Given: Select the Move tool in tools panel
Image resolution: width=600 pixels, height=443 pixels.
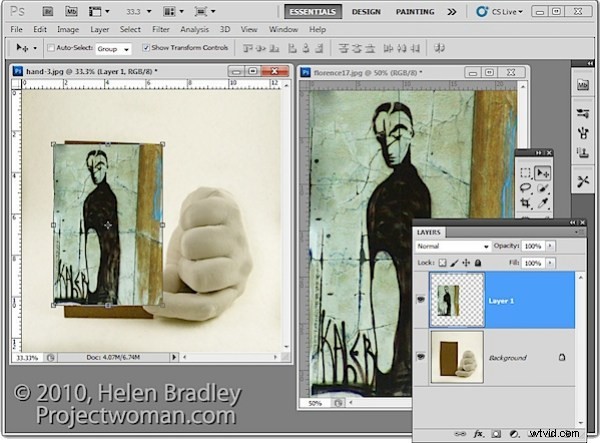Looking at the screenshot, I should 543,173.
